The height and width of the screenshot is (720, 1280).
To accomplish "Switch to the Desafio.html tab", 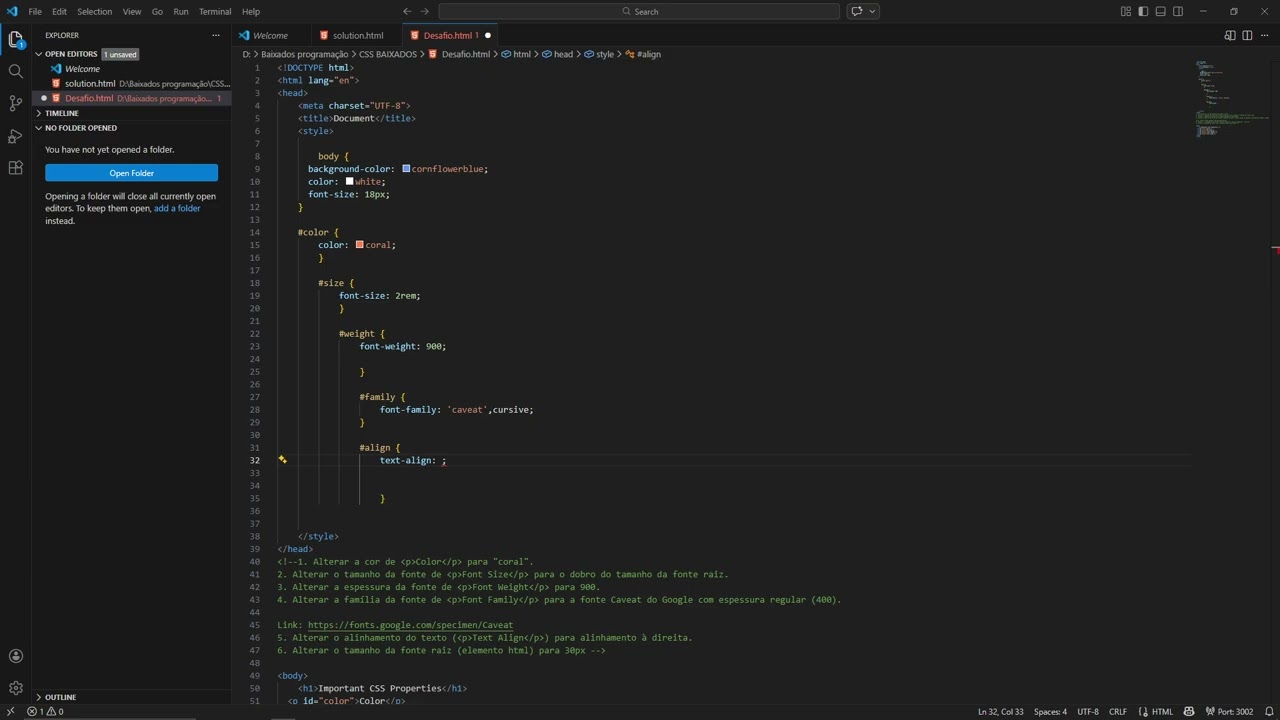I will [448, 35].
